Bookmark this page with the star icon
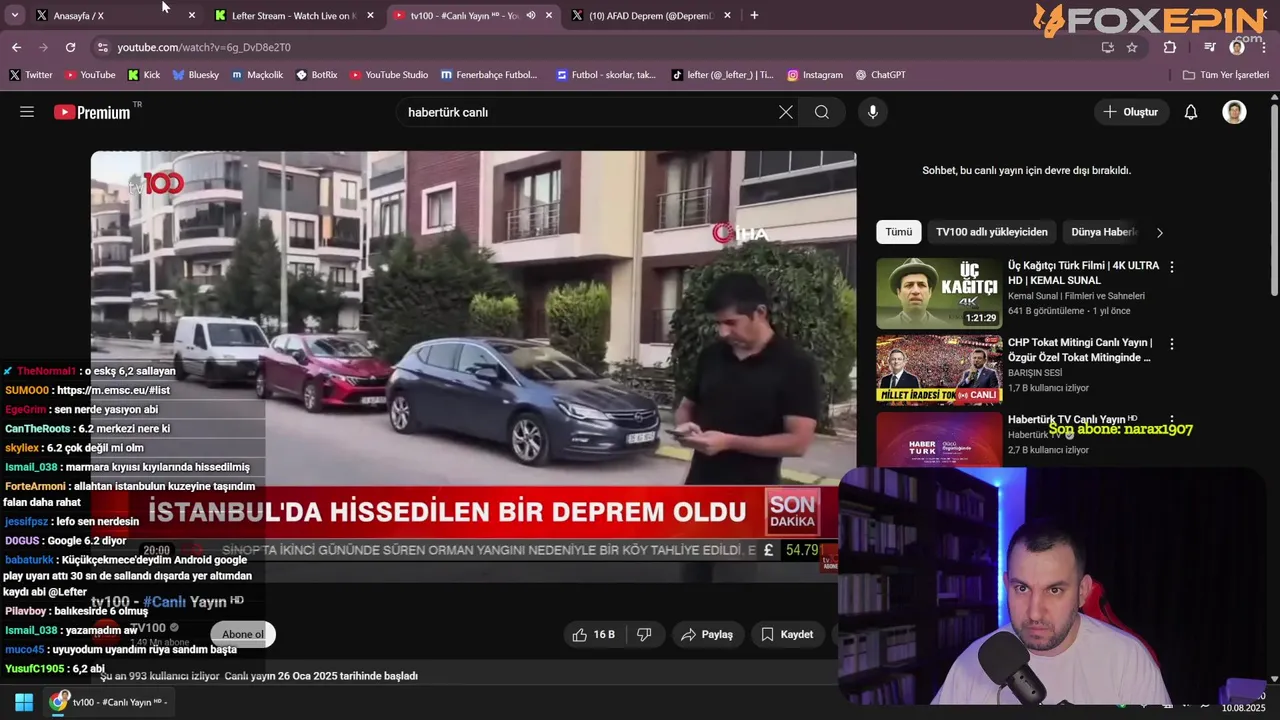Viewport: 1280px width, 720px height. click(1132, 47)
